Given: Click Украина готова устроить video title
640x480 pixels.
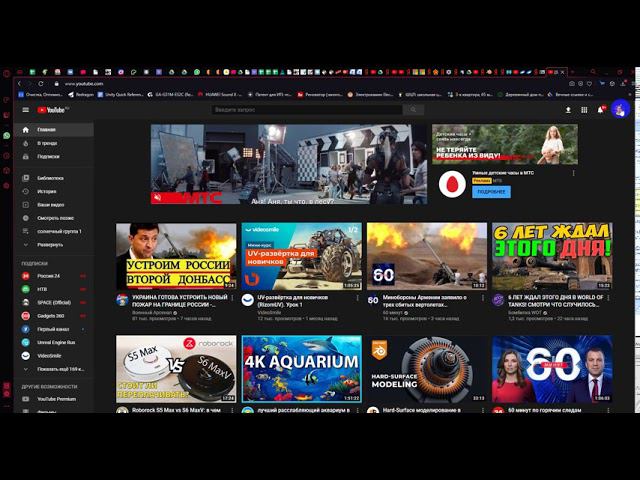Looking at the screenshot, I should [x=180, y=301].
